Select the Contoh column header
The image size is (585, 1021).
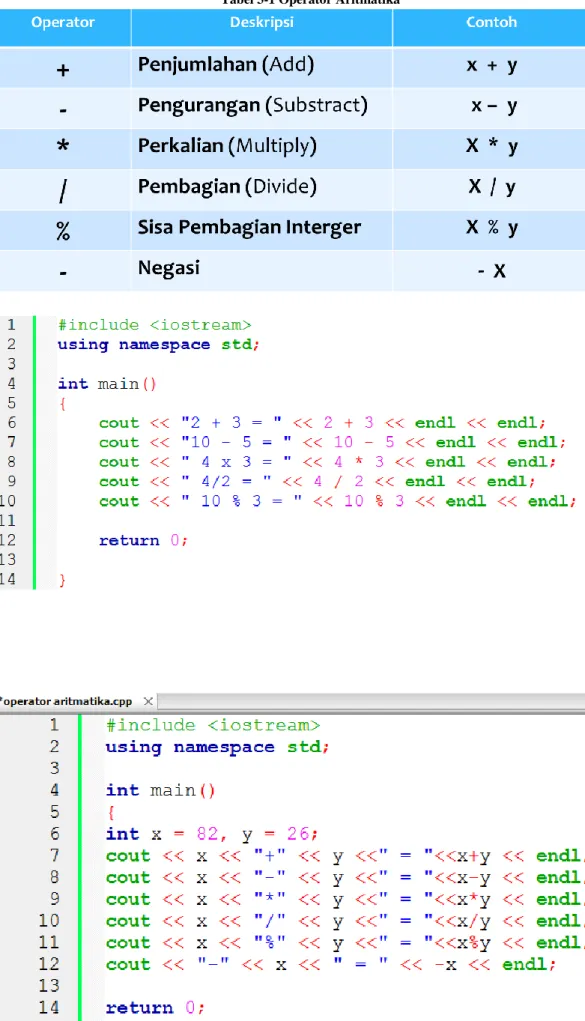491,22
